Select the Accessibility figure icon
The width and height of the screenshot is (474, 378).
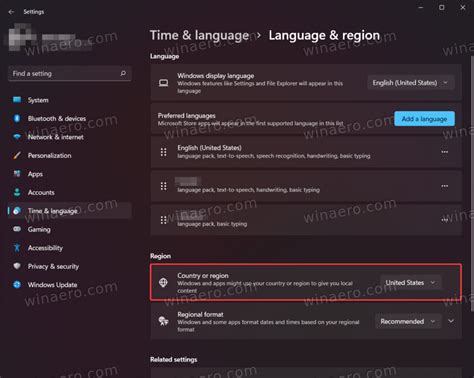click(17, 248)
